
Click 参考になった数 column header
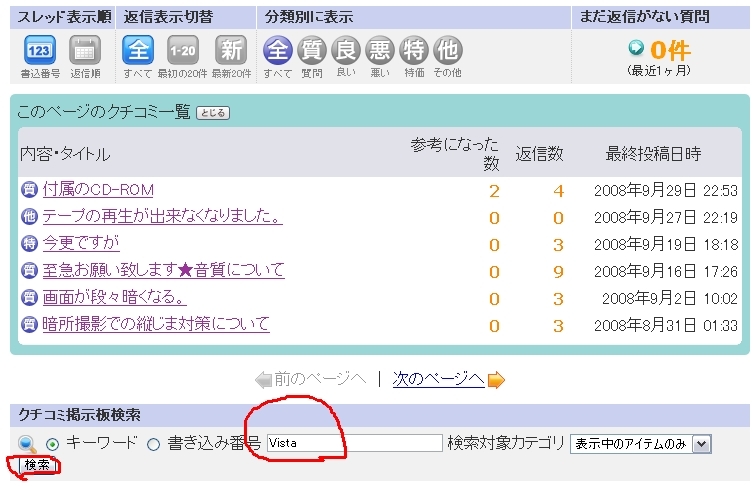[455, 154]
